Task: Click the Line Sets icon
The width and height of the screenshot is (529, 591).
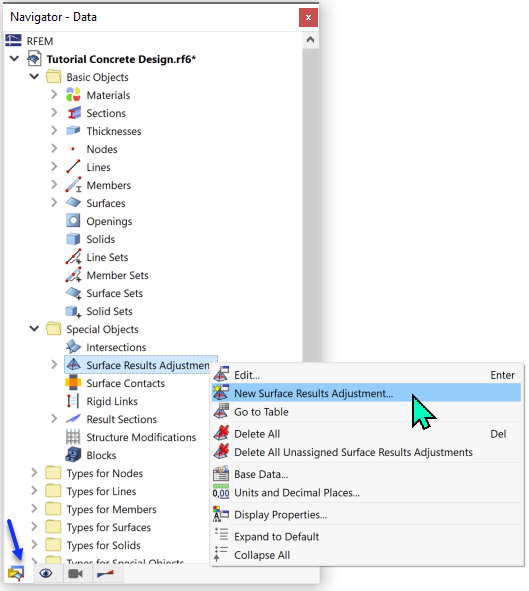Action: (x=73, y=257)
